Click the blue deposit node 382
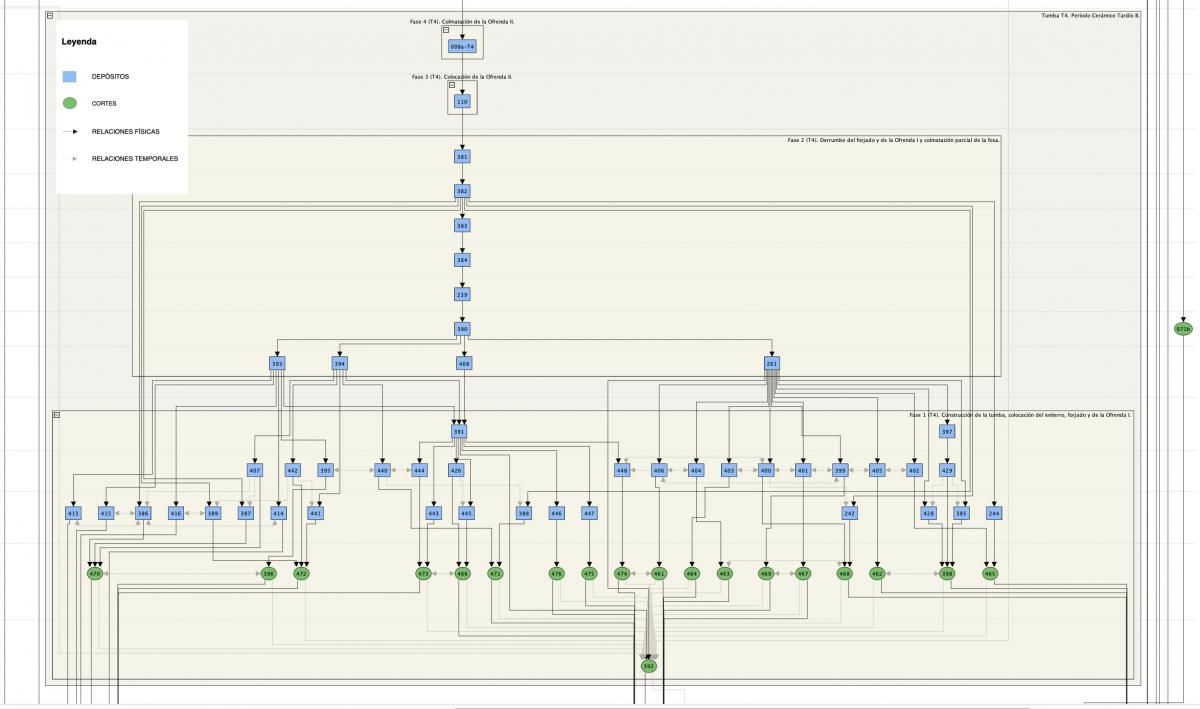Screen dimensions: 1200x709 [x=462, y=191]
